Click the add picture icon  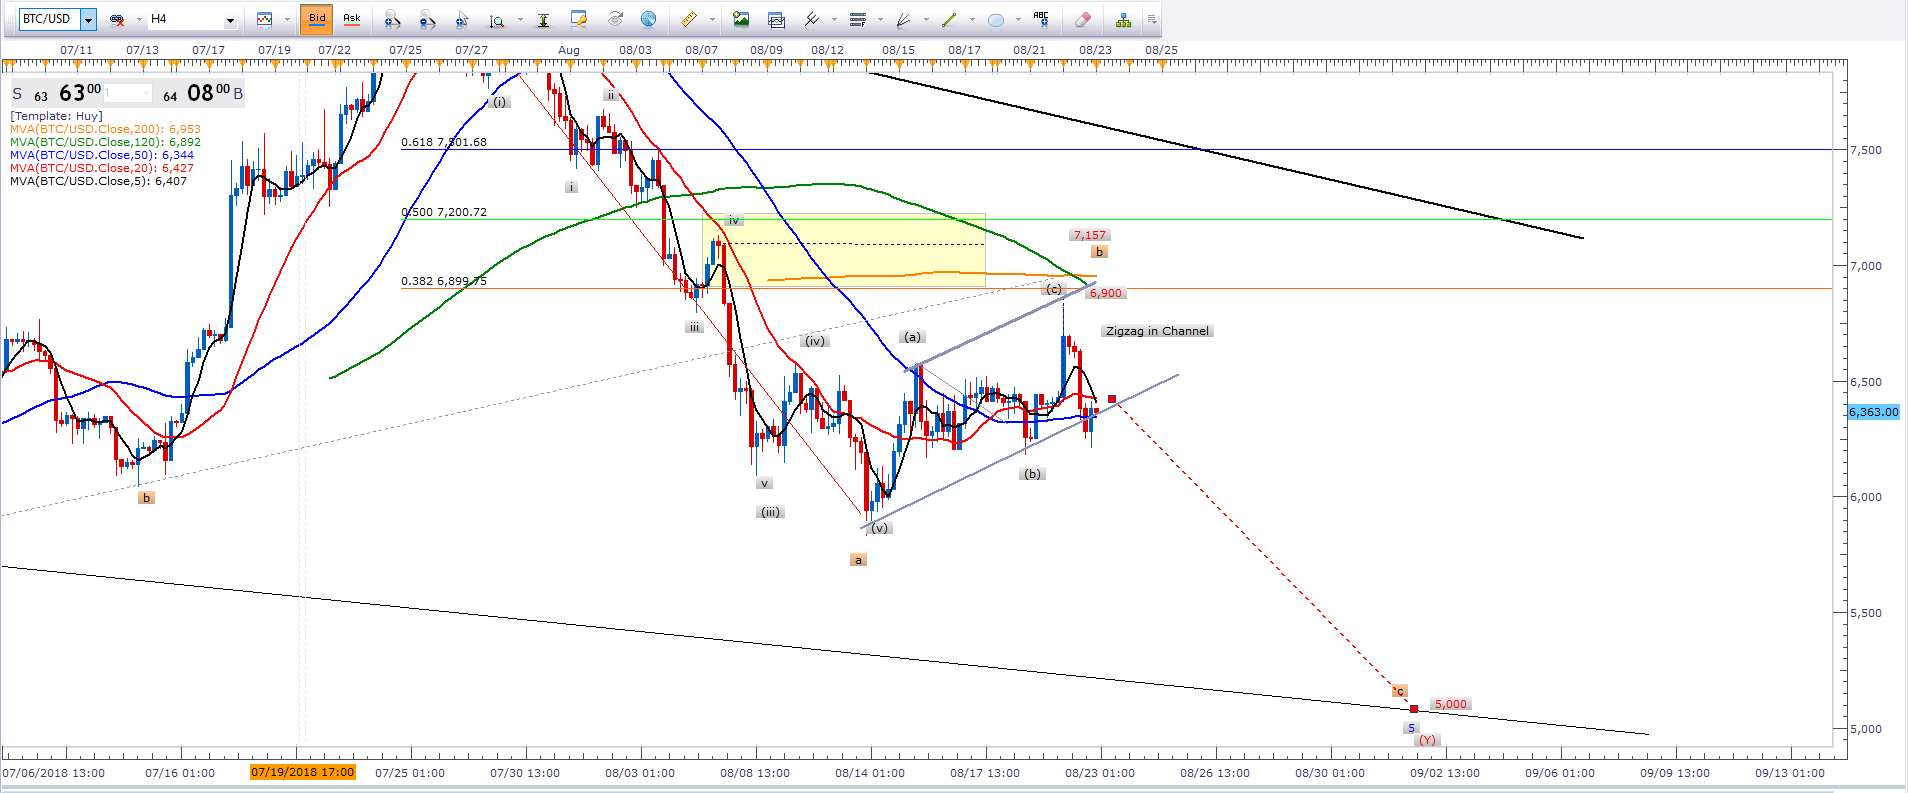click(741, 19)
